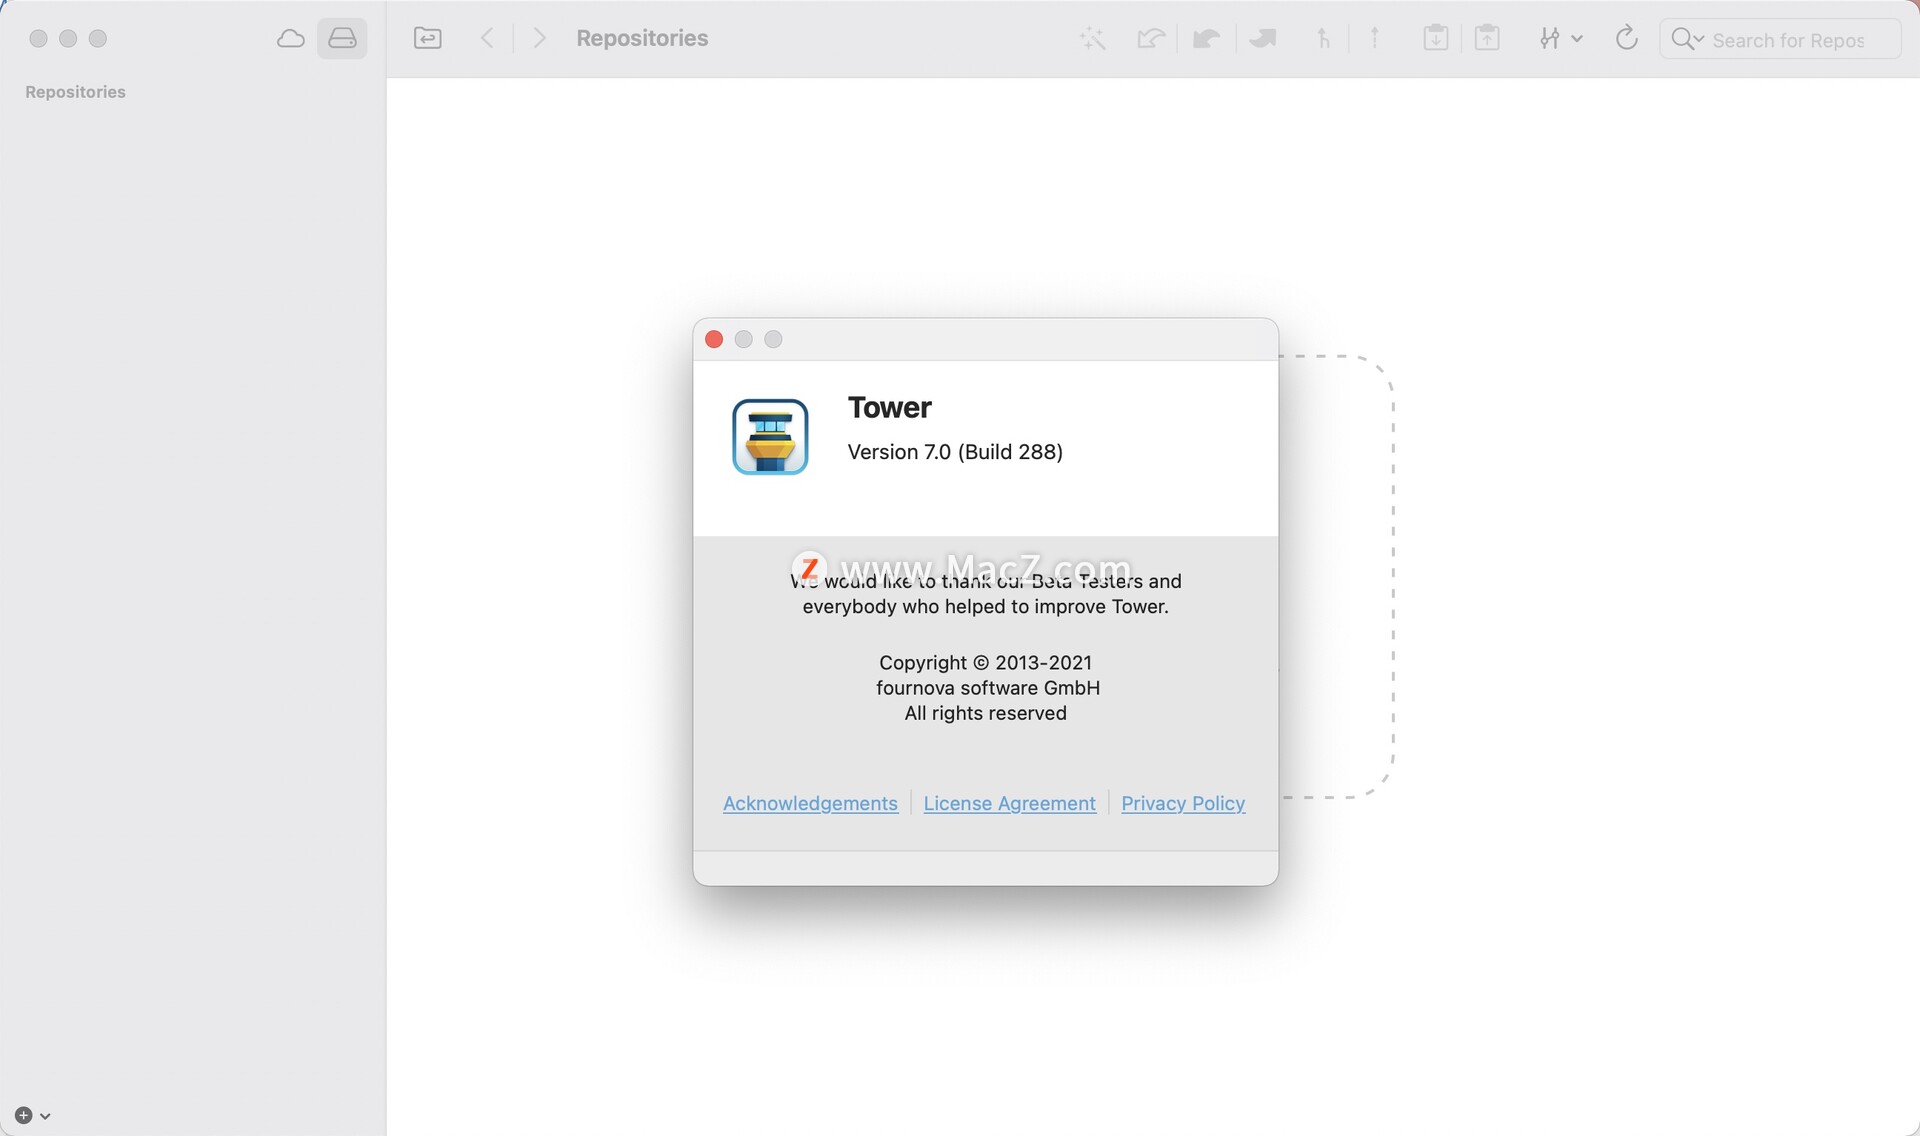This screenshot has height=1136, width=1920.
Task: Click the Stash changes icon
Action: [x=1436, y=39]
